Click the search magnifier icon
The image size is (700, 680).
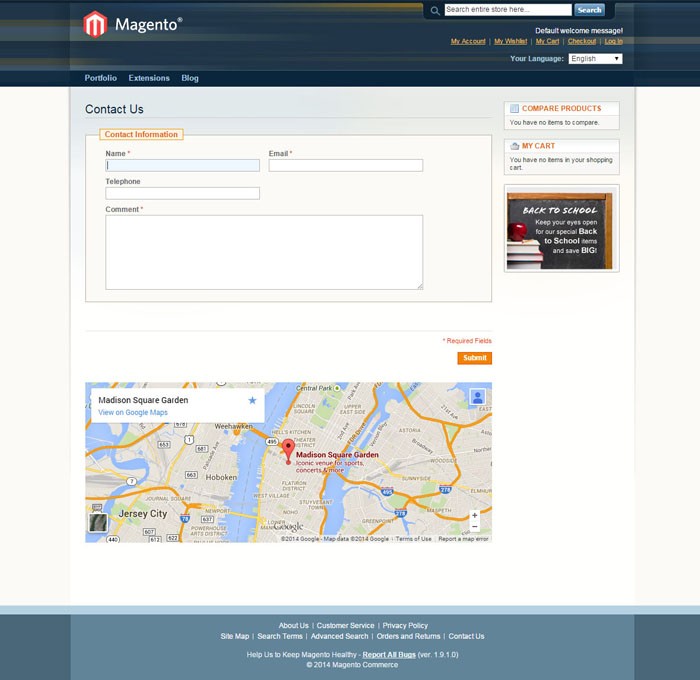(x=435, y=11)
